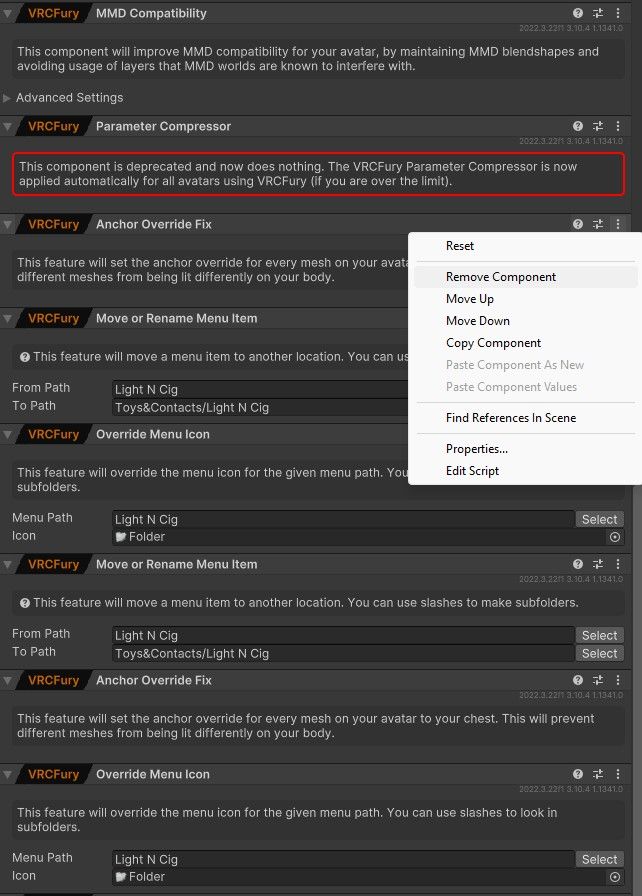This screenshot has height=896, width=642.
Task: Collapse Move or Rename Menu Item partly covered by menu
Action: tap(7, 318)
